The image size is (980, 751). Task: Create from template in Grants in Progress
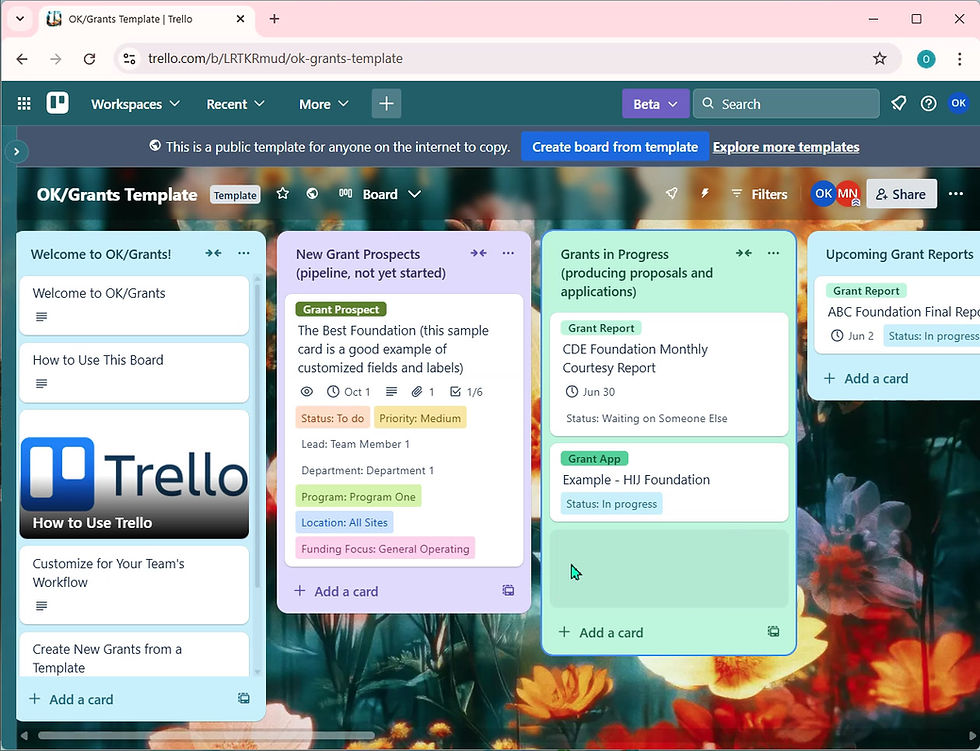coord(773,632)
